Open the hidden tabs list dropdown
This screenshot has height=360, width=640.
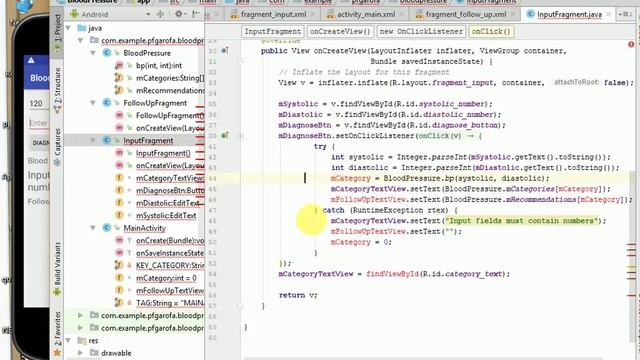[x=625, y=14]
